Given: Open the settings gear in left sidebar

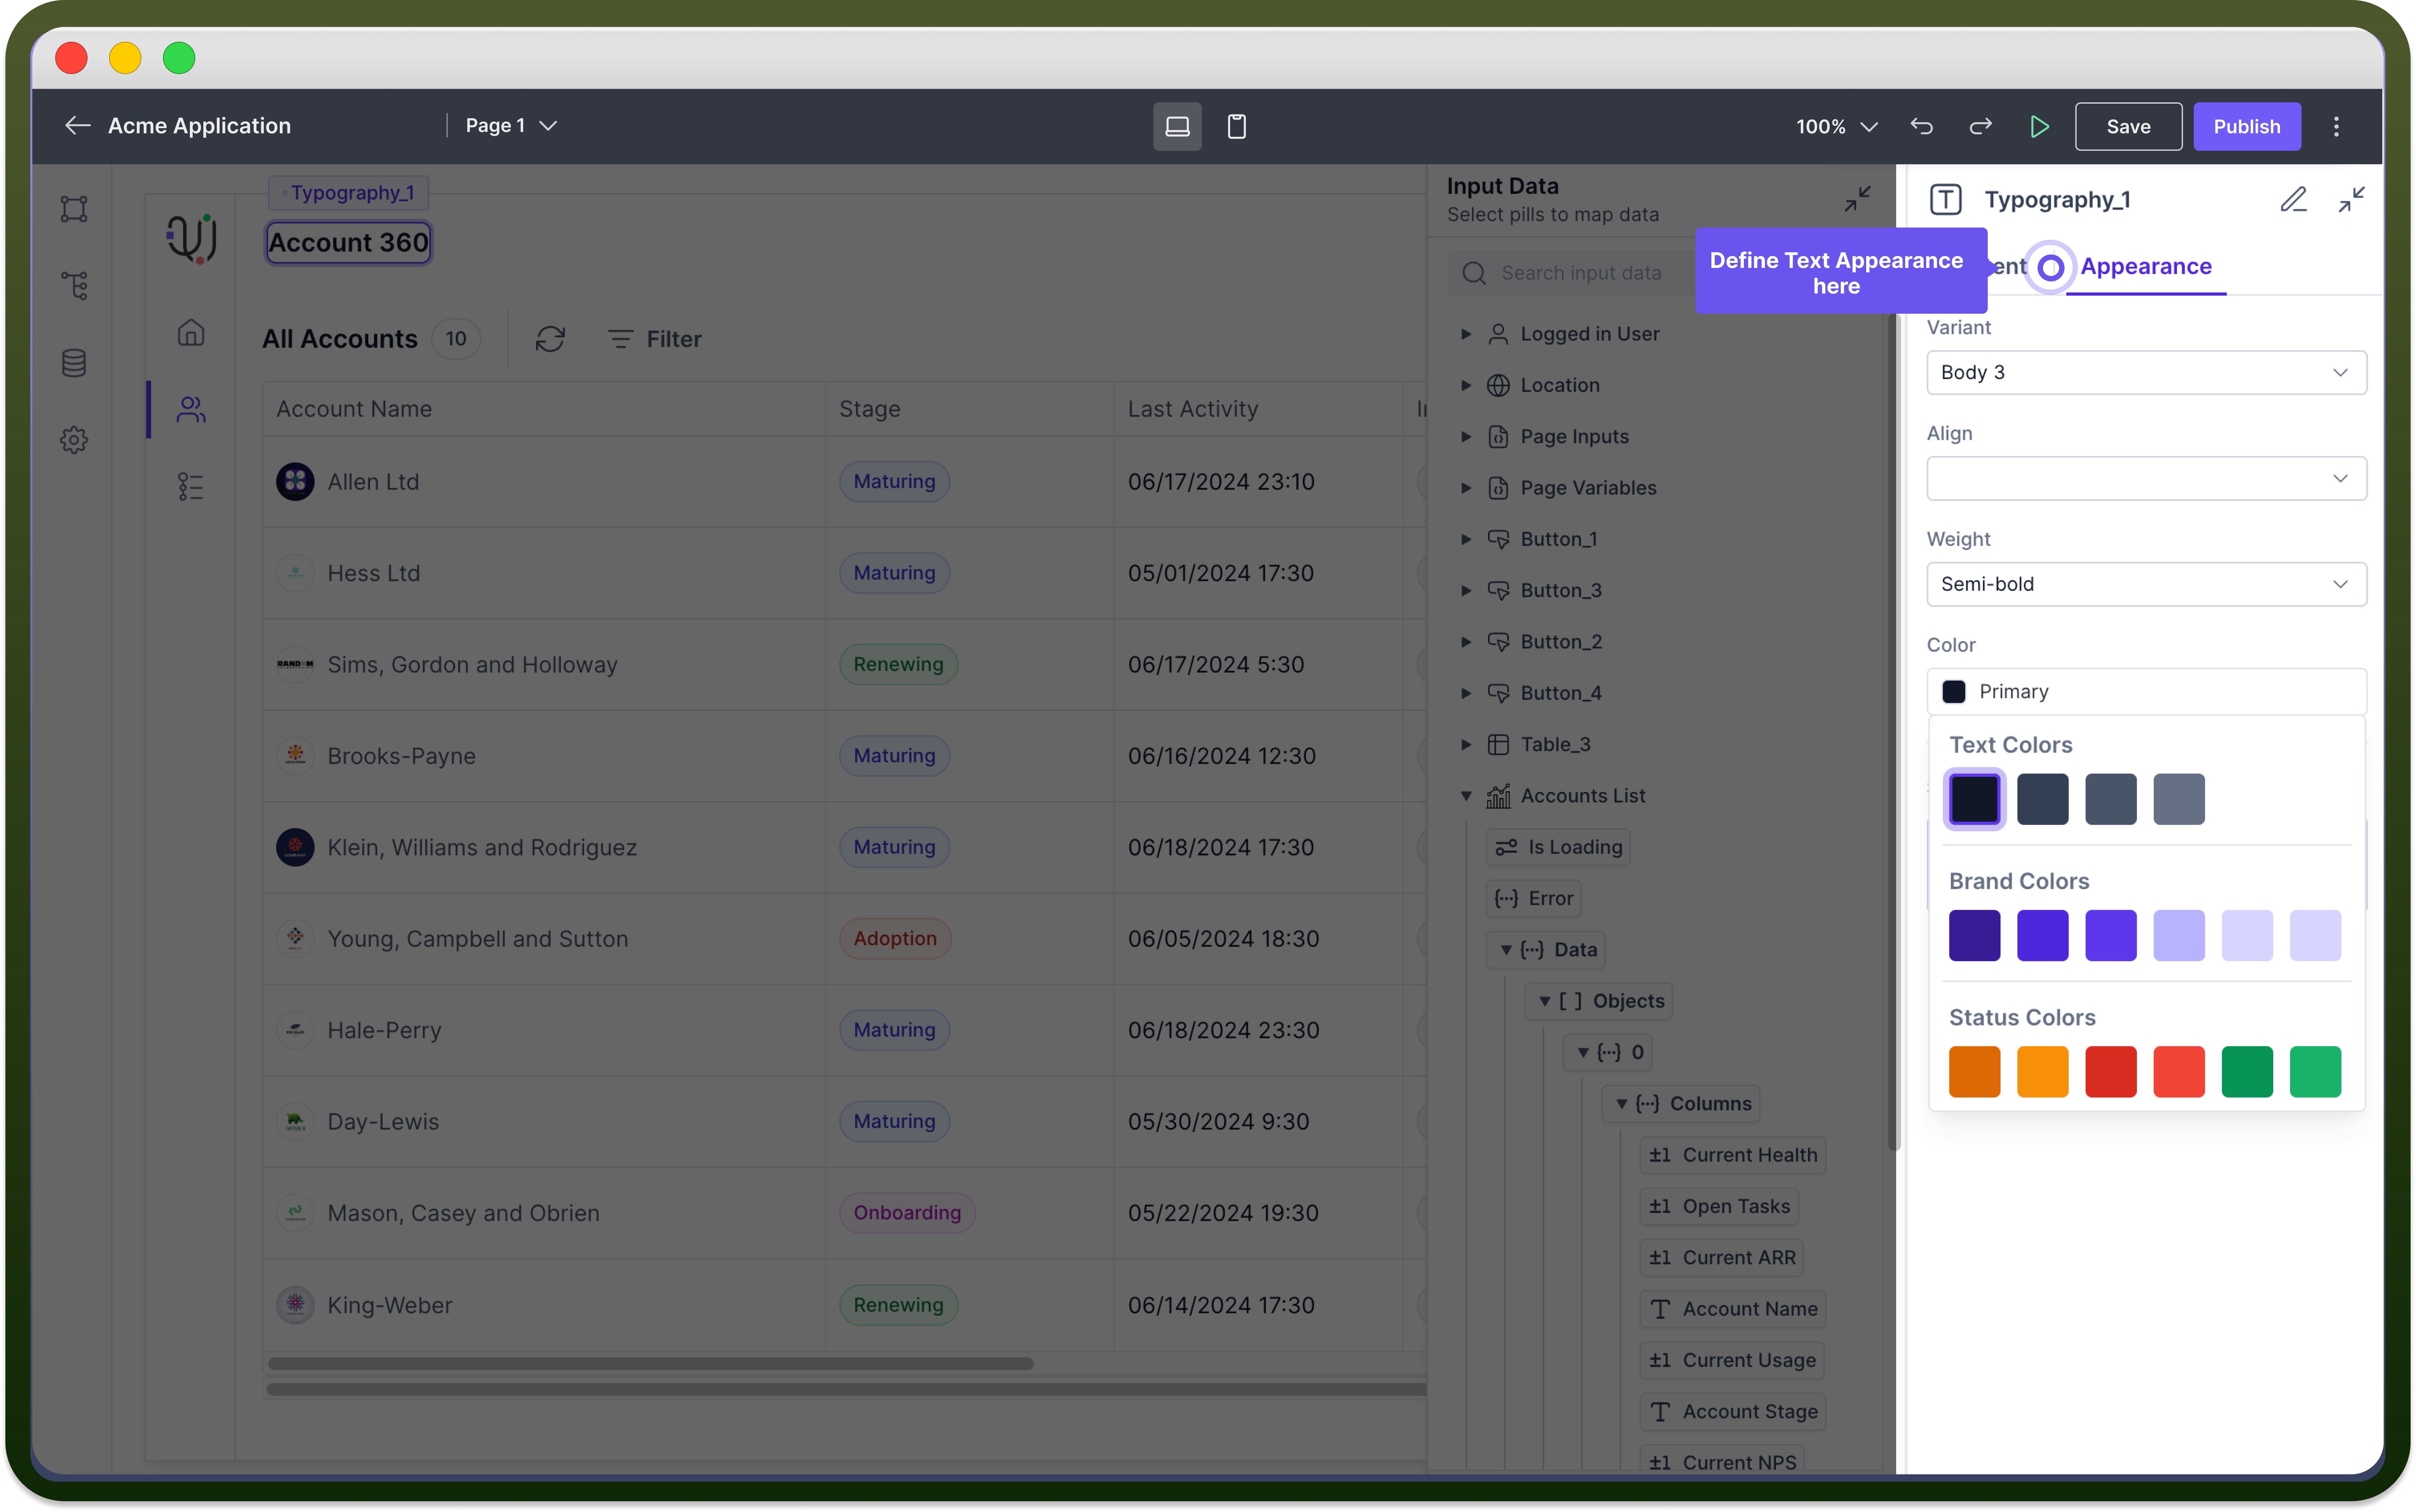Looking at the screenshot, I should (x=74, y=440).
